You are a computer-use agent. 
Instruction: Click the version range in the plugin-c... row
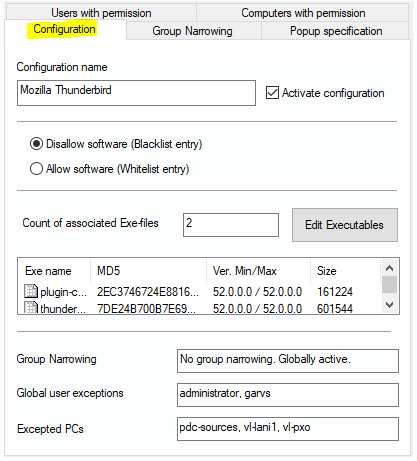coord(257,292)
